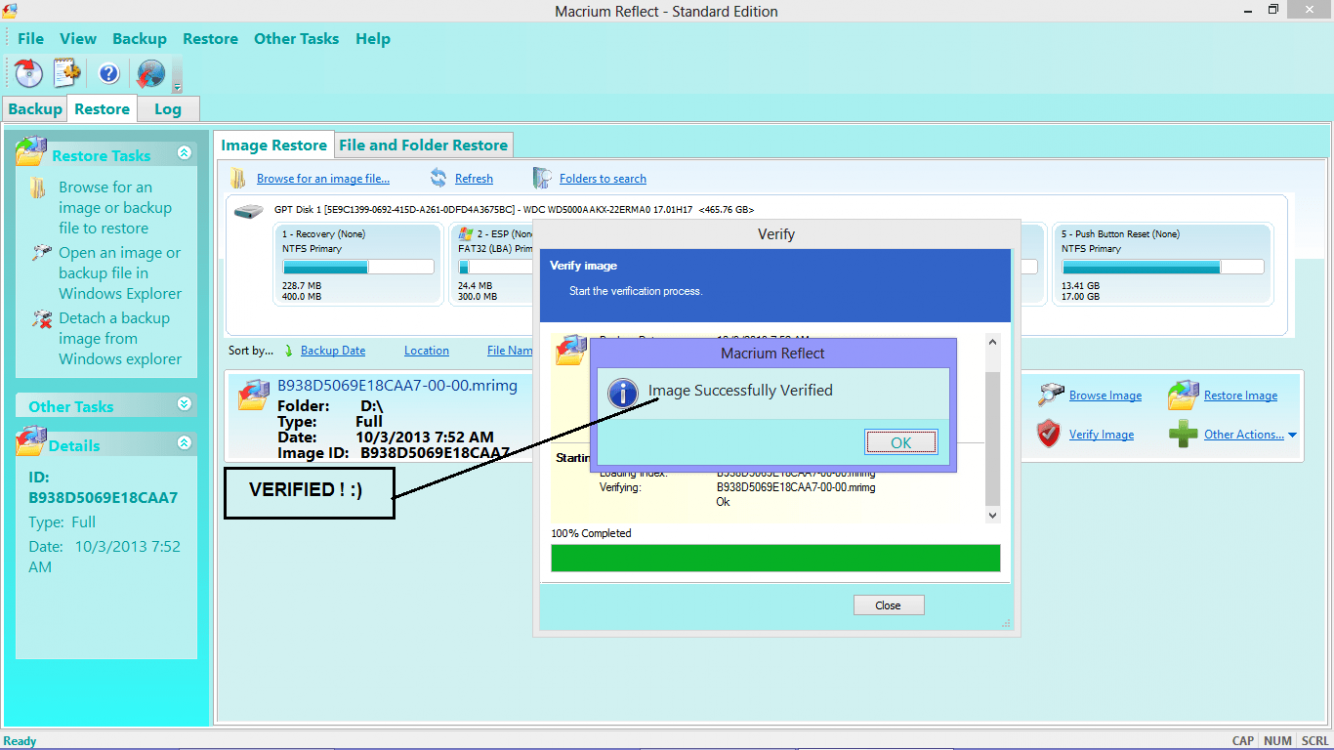Sort by Location link
Screen dimensions: 1334x750
[x=426, y=351]
